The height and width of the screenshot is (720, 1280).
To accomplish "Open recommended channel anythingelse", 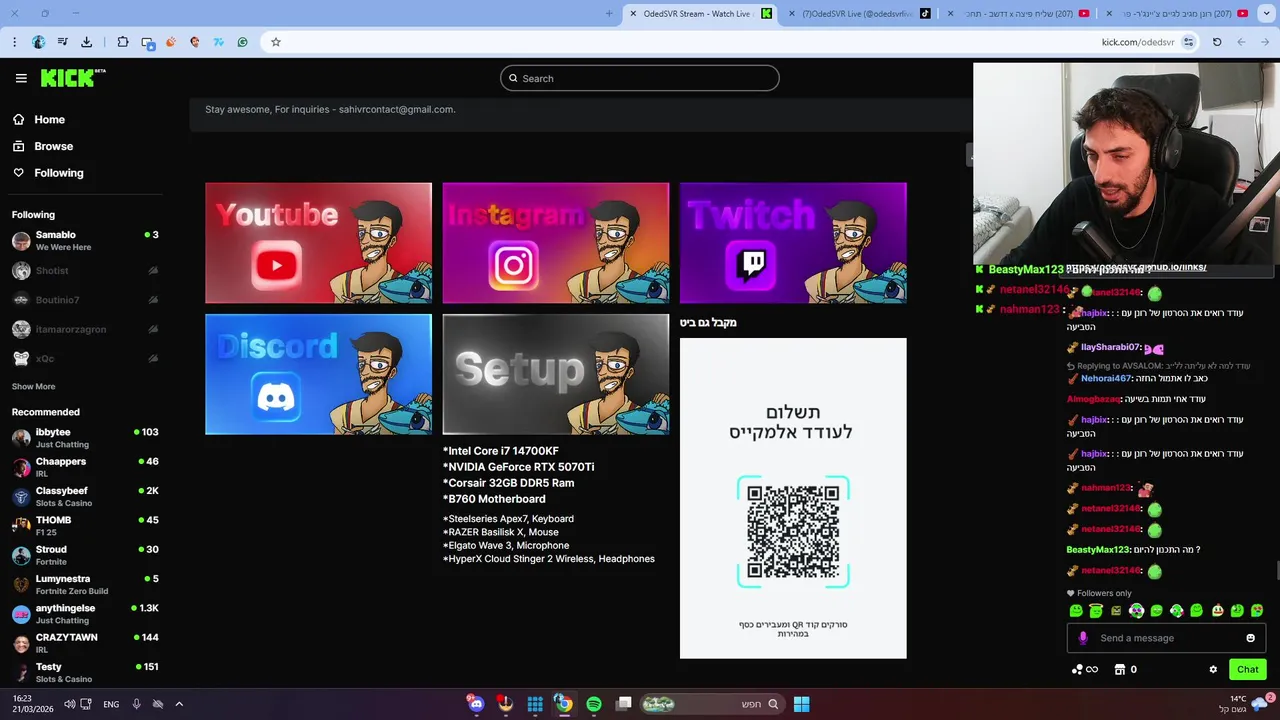I will 85,614.
